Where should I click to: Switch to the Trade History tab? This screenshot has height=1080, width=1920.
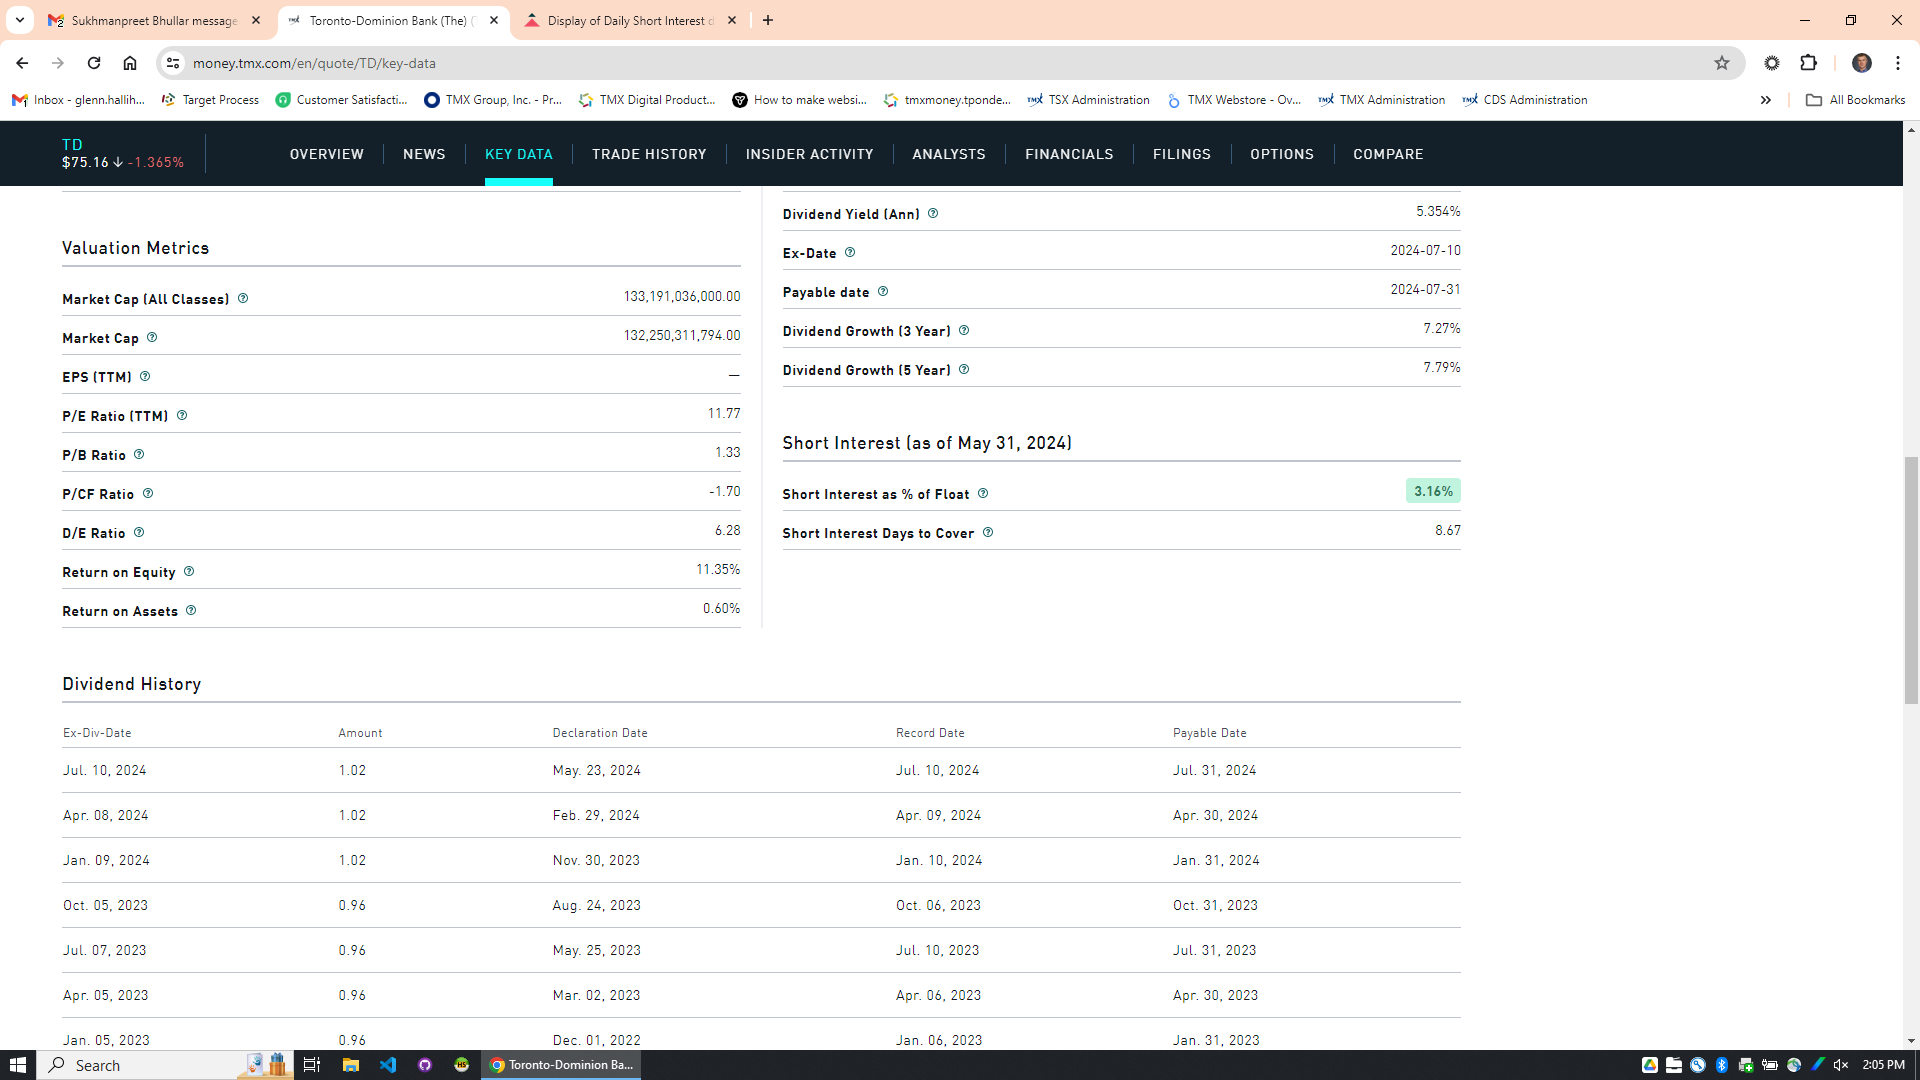[x=648, y=154]
